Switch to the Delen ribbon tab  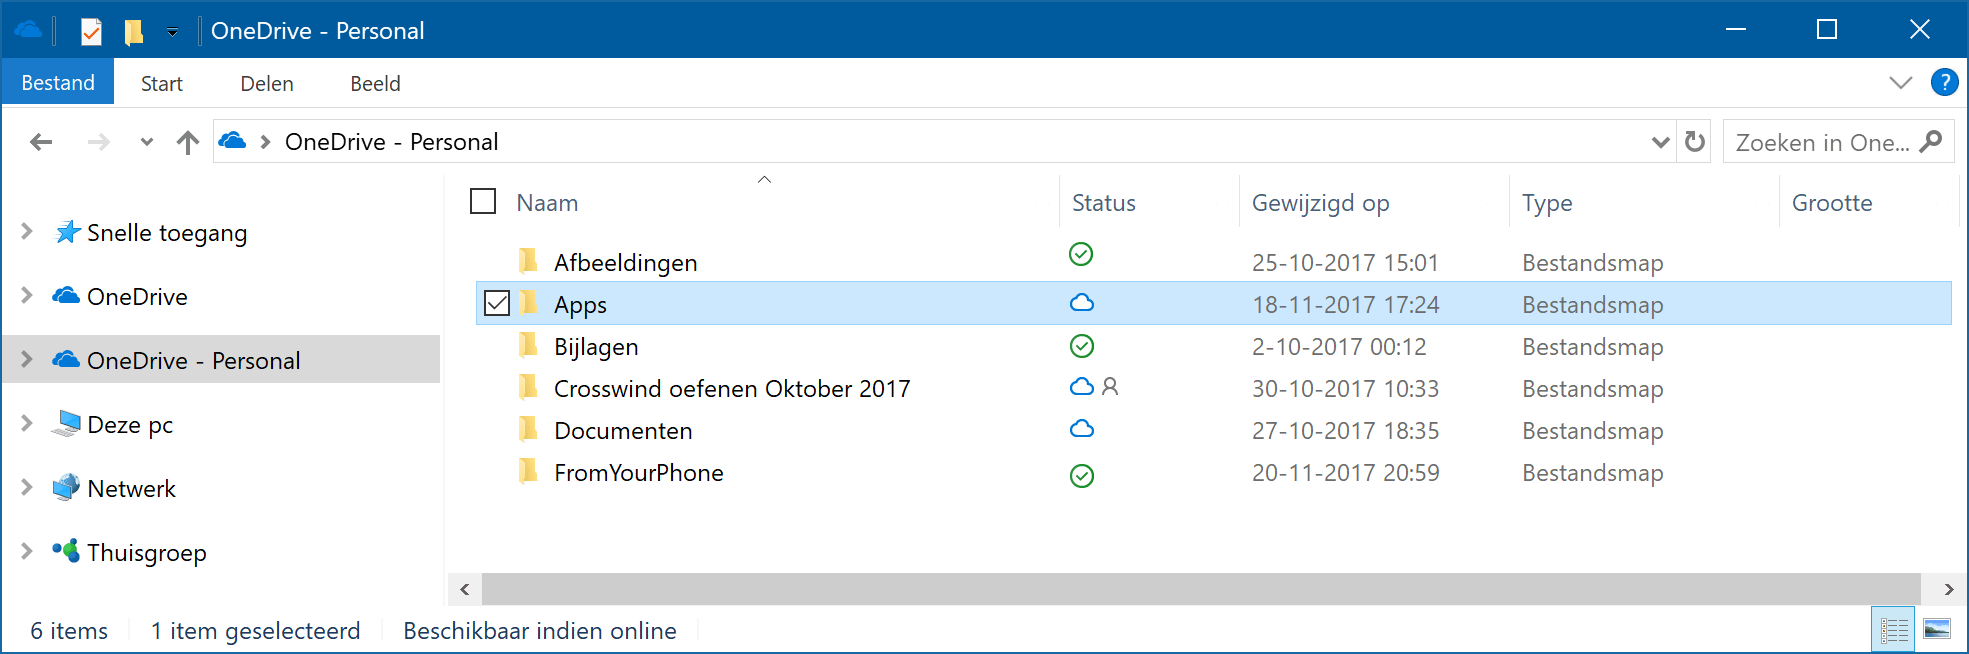(267, 84)
